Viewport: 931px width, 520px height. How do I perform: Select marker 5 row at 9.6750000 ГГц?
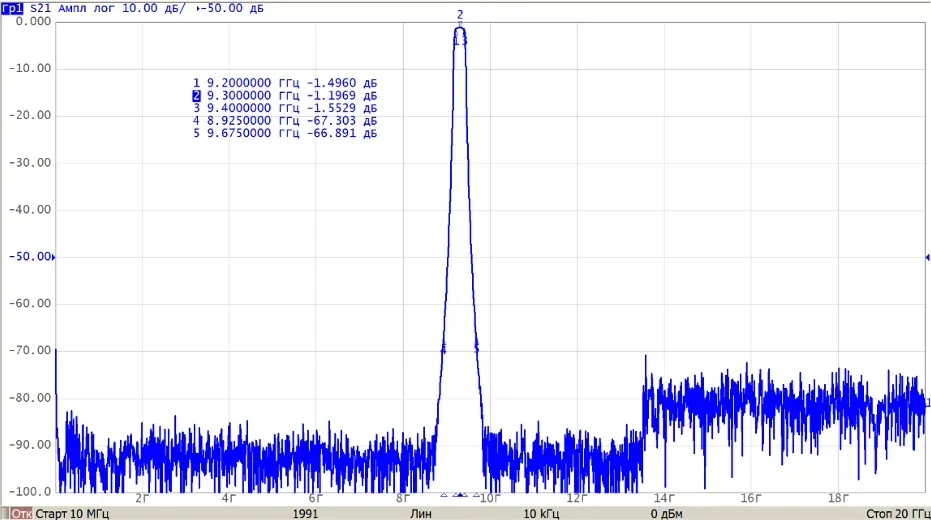pos(285,133)
